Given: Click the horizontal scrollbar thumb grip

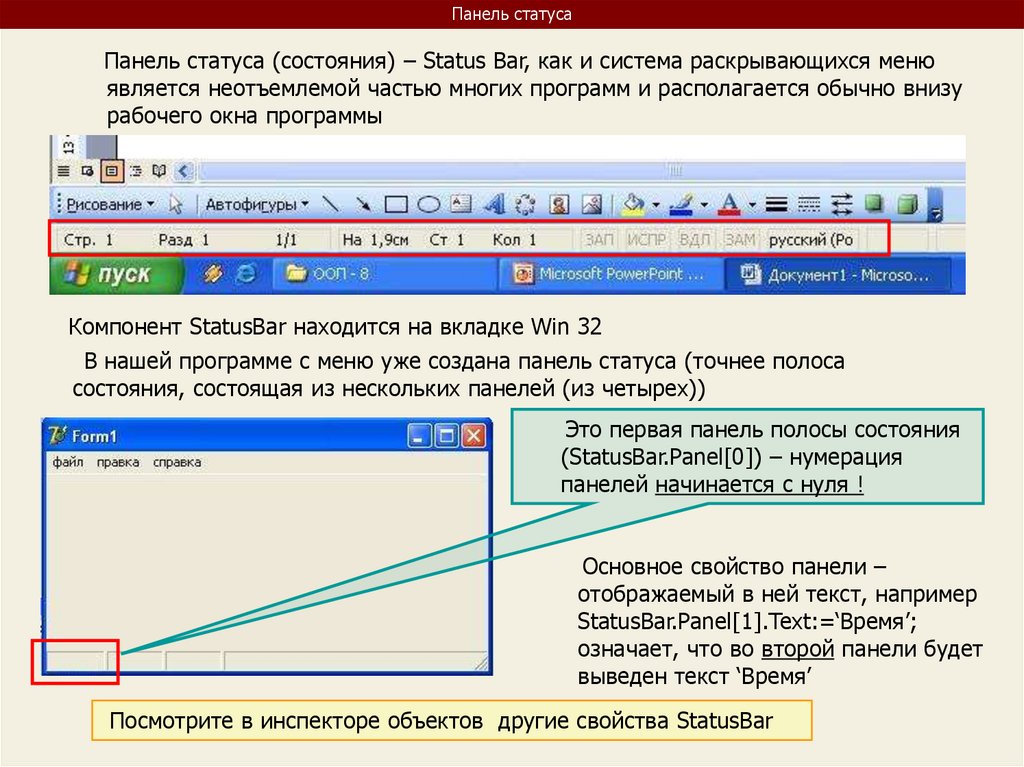Looking at the screenshot, I should tap(675, 171).
